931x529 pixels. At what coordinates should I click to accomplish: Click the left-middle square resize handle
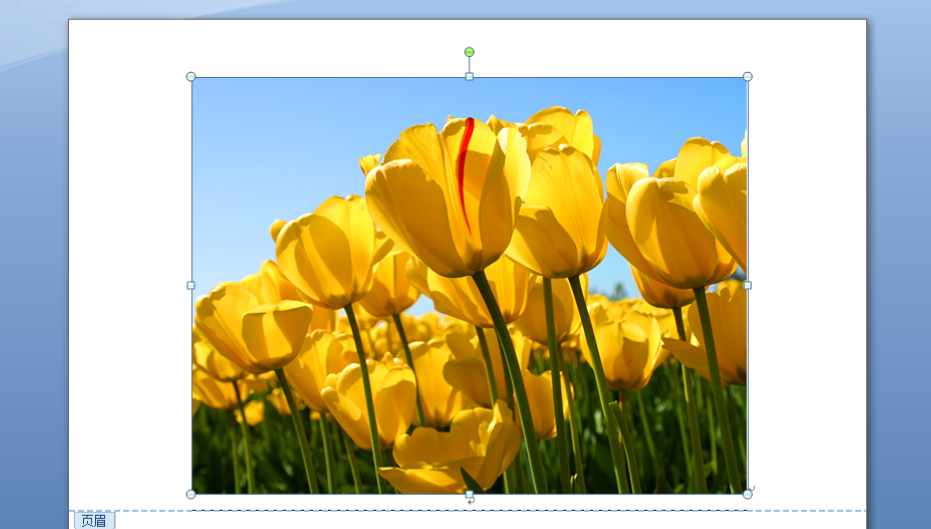click(191, 285)
